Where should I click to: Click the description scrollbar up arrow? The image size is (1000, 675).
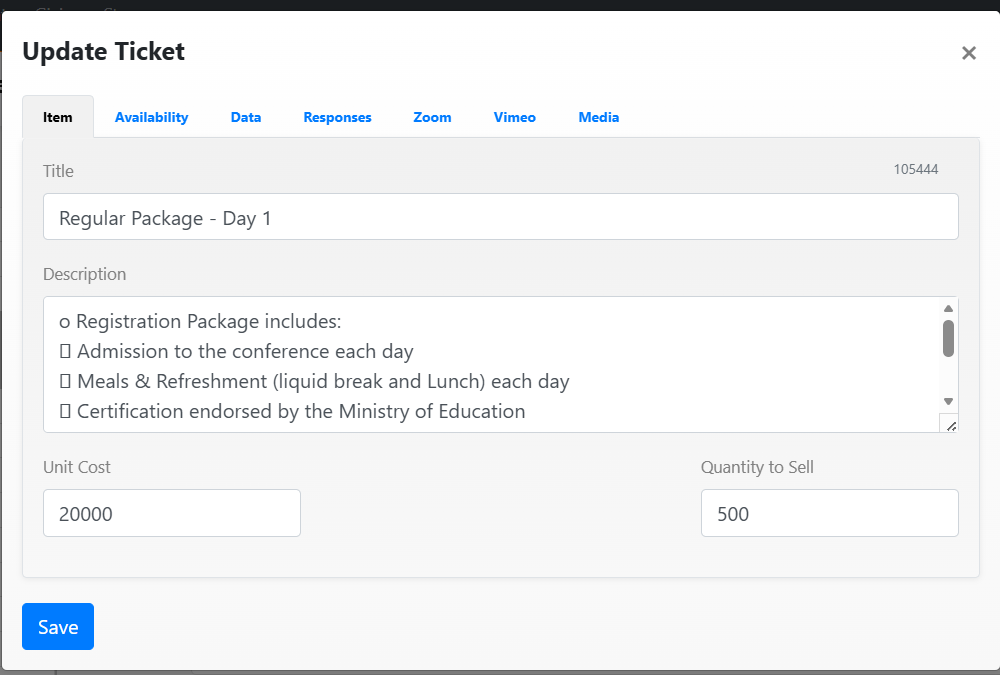[948, 308]
